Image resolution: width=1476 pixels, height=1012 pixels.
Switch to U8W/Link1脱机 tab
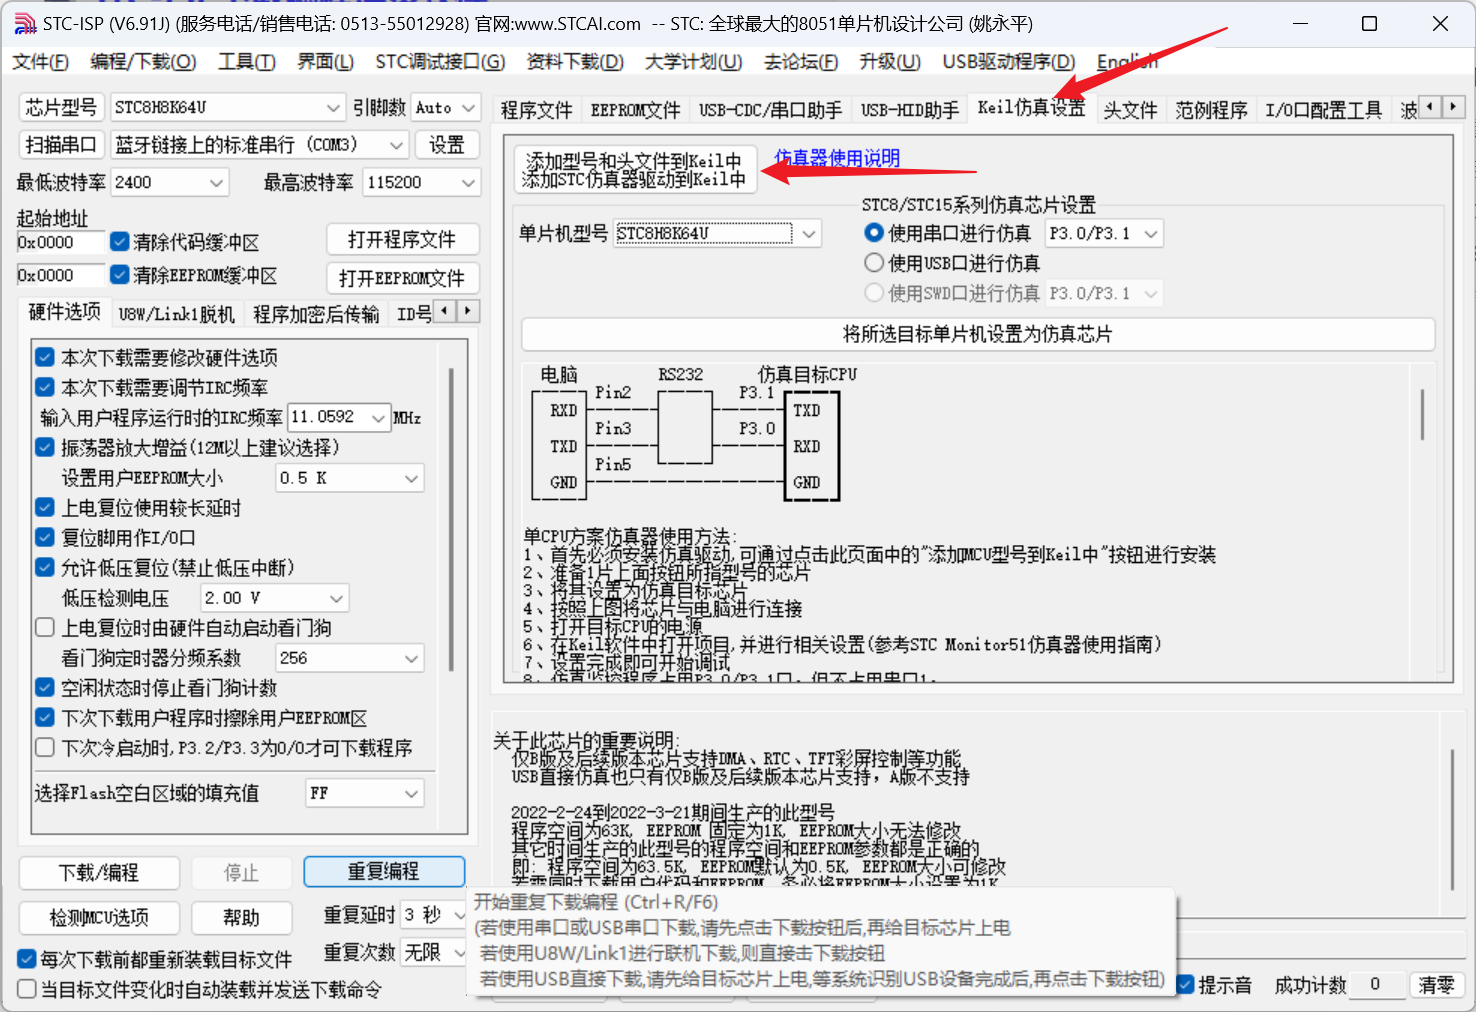pyautogui.click(x=176, y=314)
